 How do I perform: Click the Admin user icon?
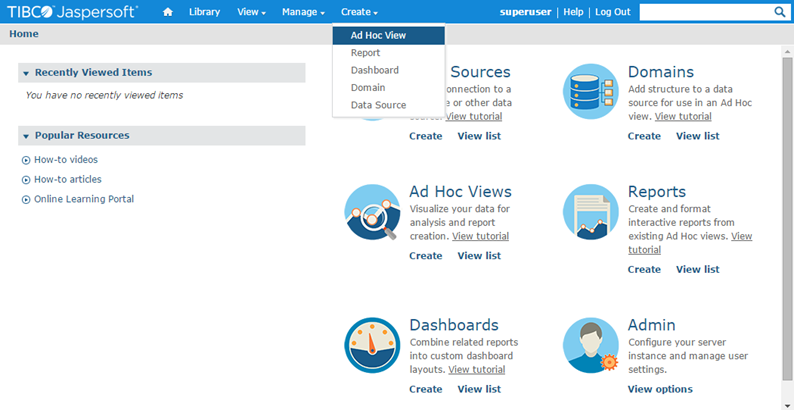590,345
